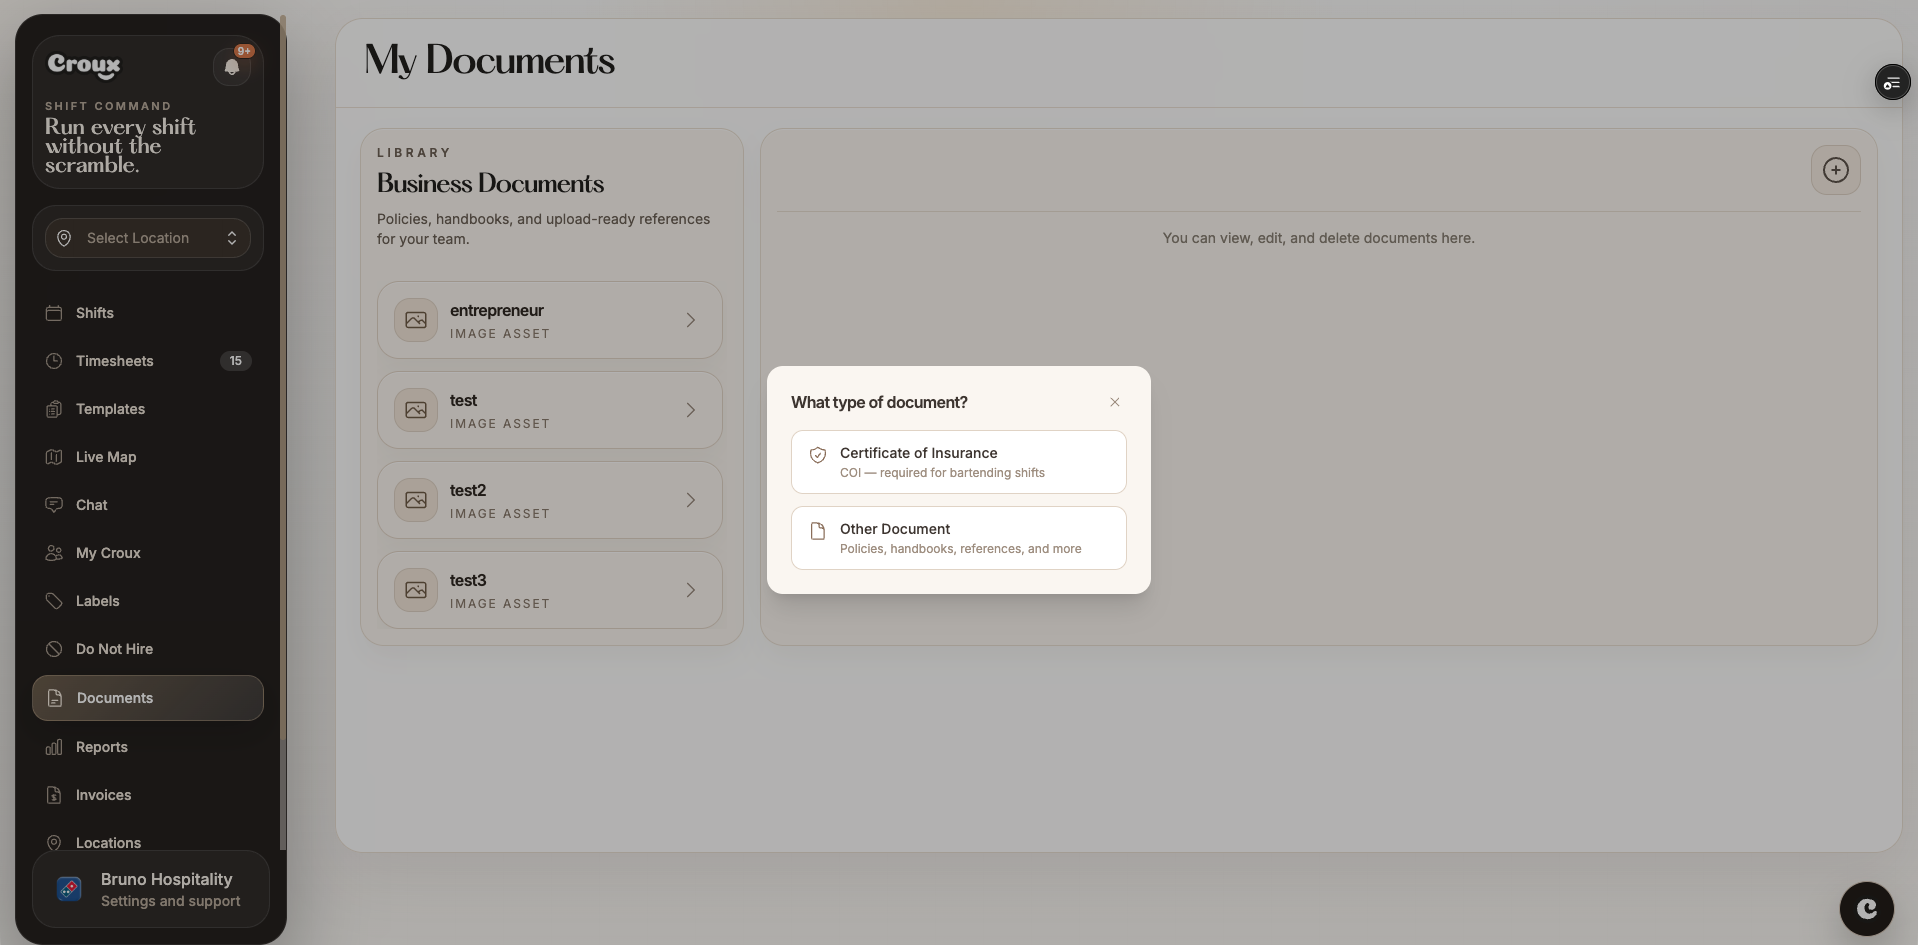Open Timesheets from the sidebar
The width and height of the screenshot is (1918, 945).
(x=148, y=361)
